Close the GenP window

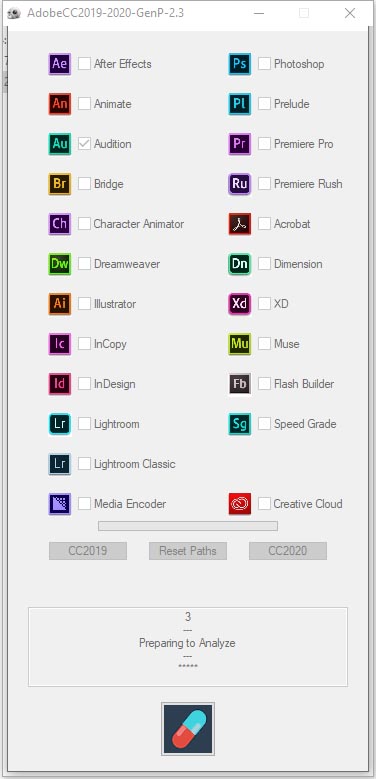tap(350, 13)
